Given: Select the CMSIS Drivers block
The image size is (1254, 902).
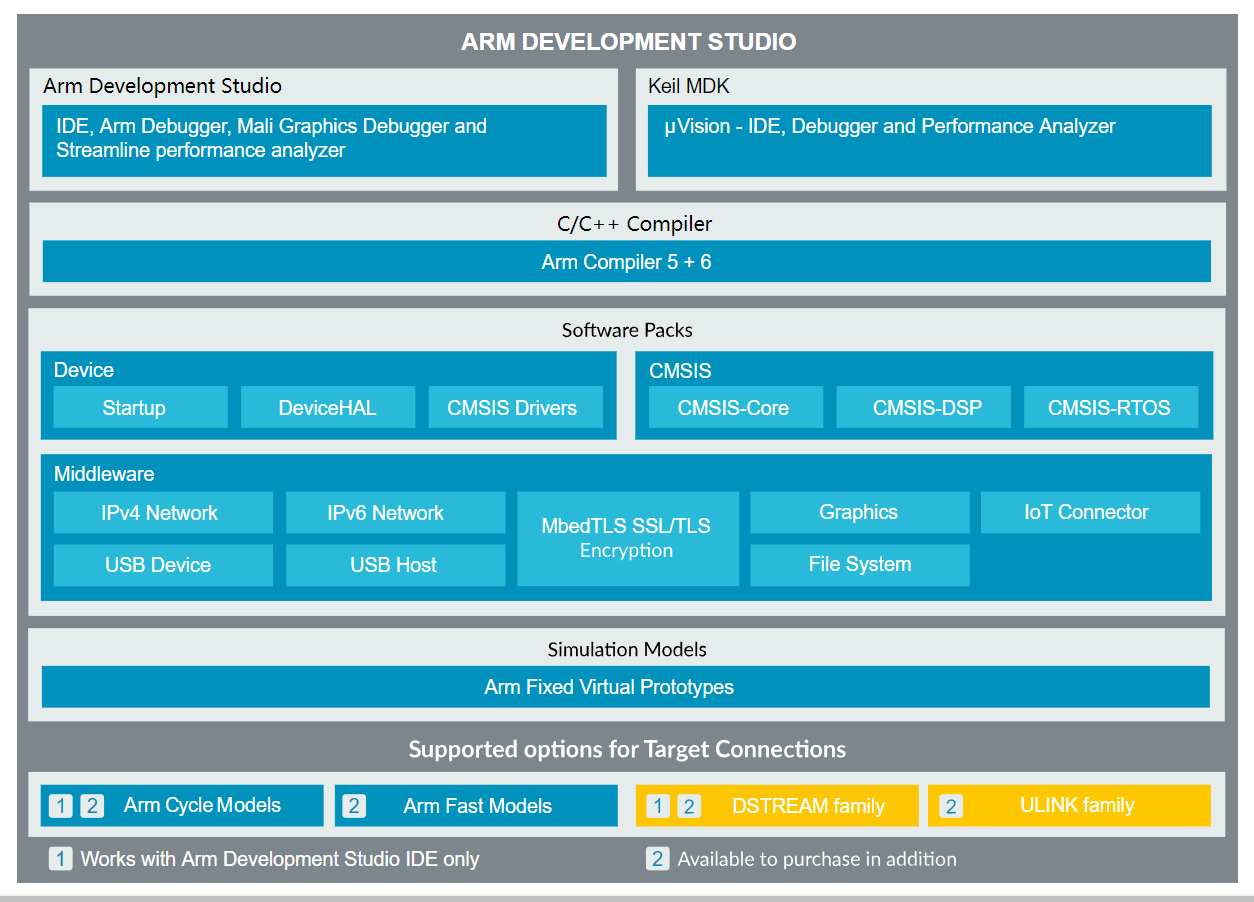Looking at the screenshot, I should [515, 407].
